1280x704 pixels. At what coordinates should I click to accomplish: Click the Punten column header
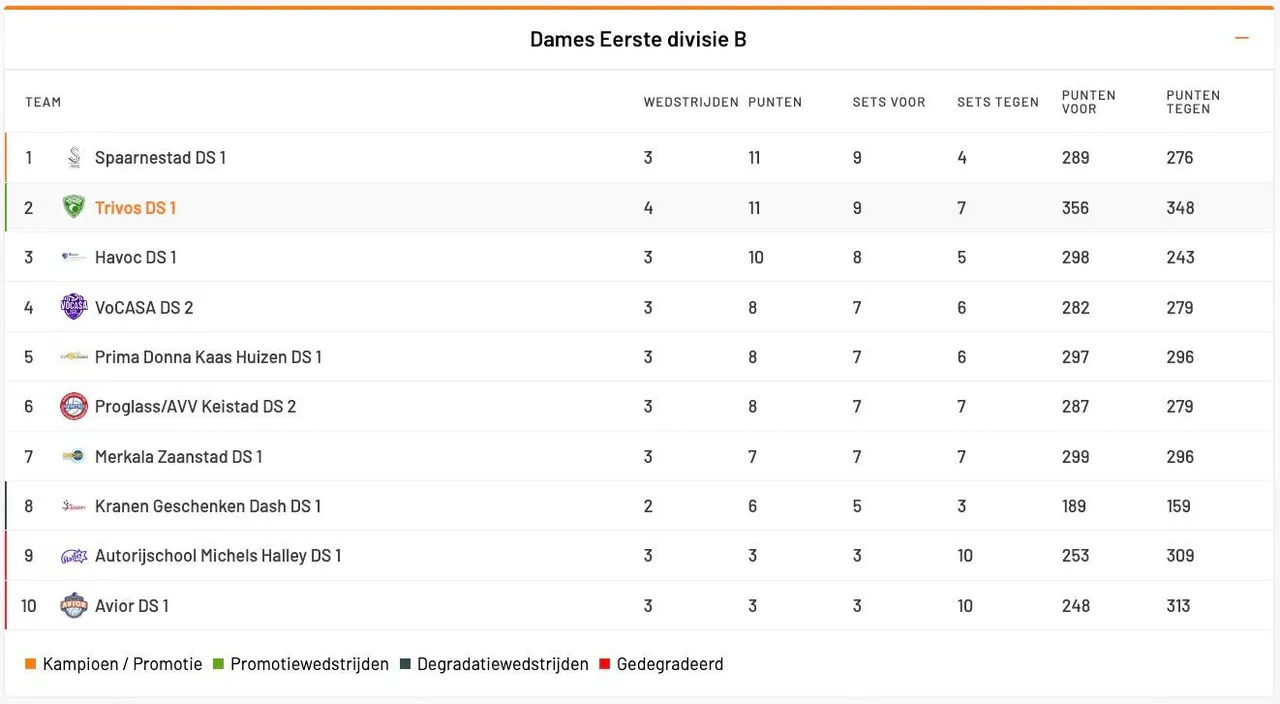(x=775, y=102)
